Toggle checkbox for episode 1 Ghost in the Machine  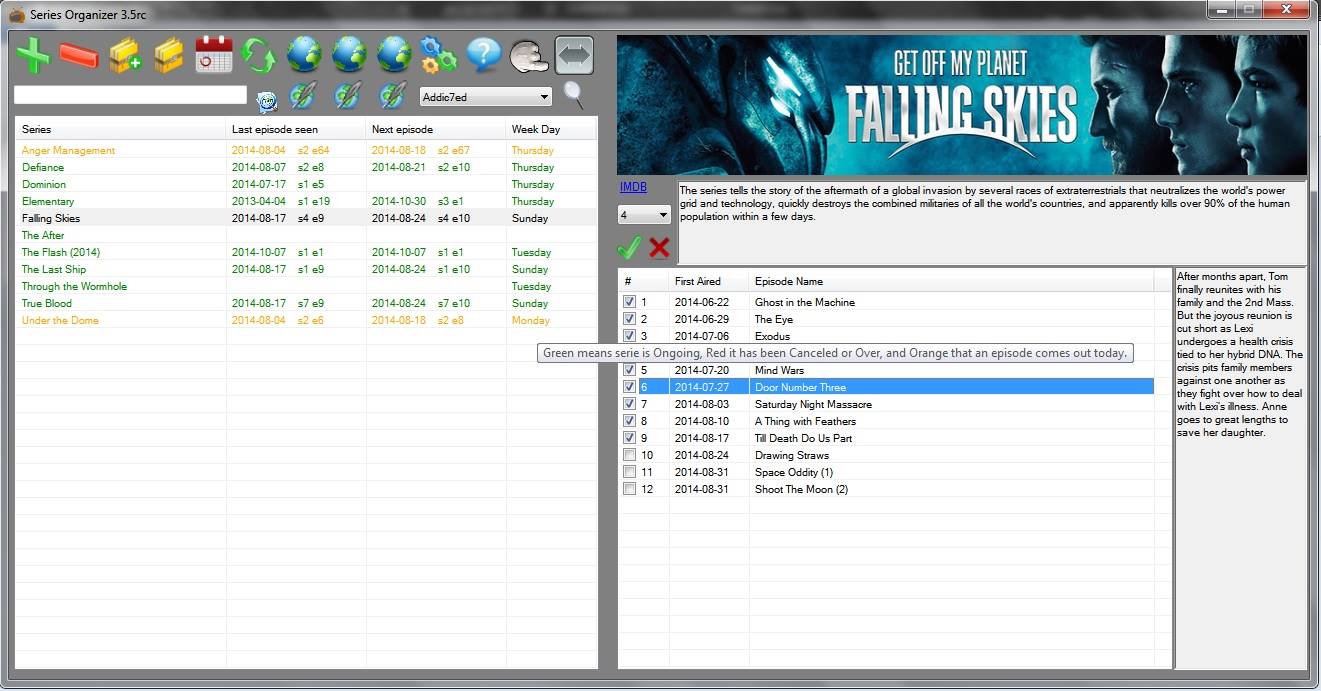coord(629,301)
